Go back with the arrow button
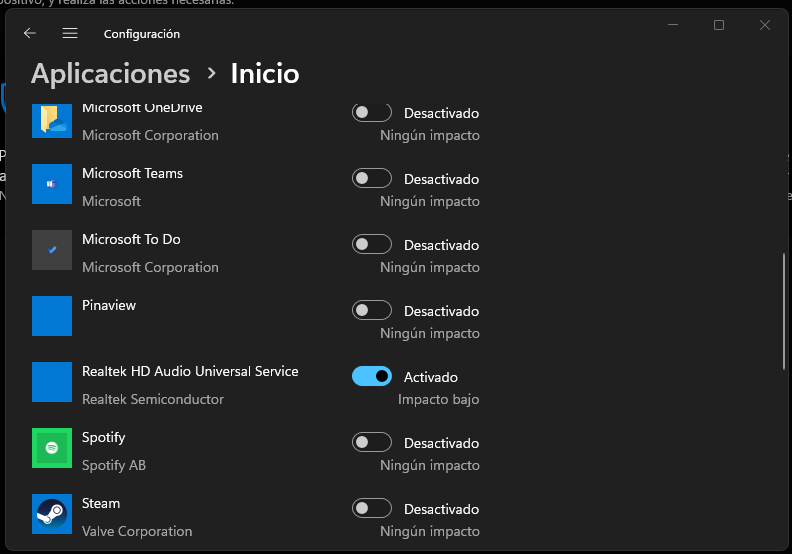Image resolution: width=792 pixels, height=554 pixels. 30,34
